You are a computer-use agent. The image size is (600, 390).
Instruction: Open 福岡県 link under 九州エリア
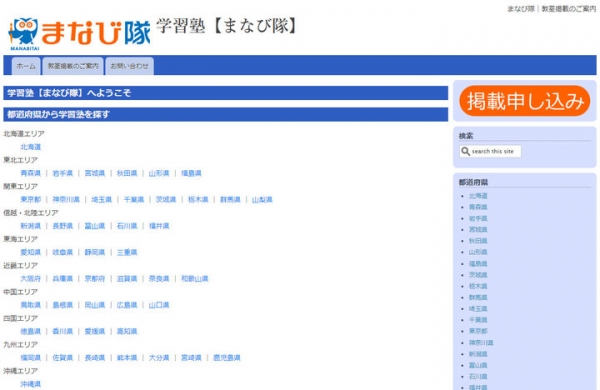[x=31, y=358]
